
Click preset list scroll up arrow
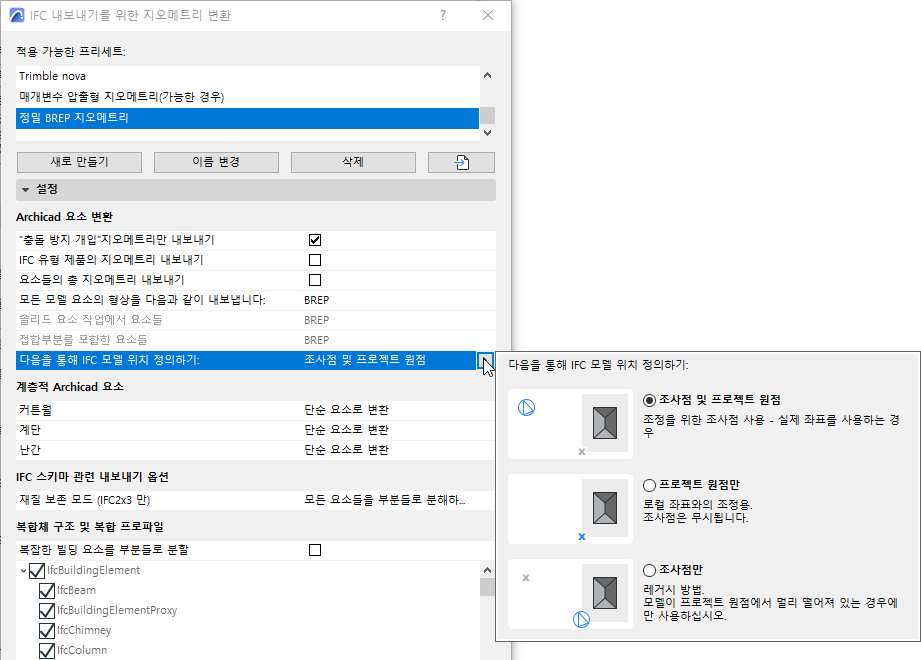pos(488,75)
